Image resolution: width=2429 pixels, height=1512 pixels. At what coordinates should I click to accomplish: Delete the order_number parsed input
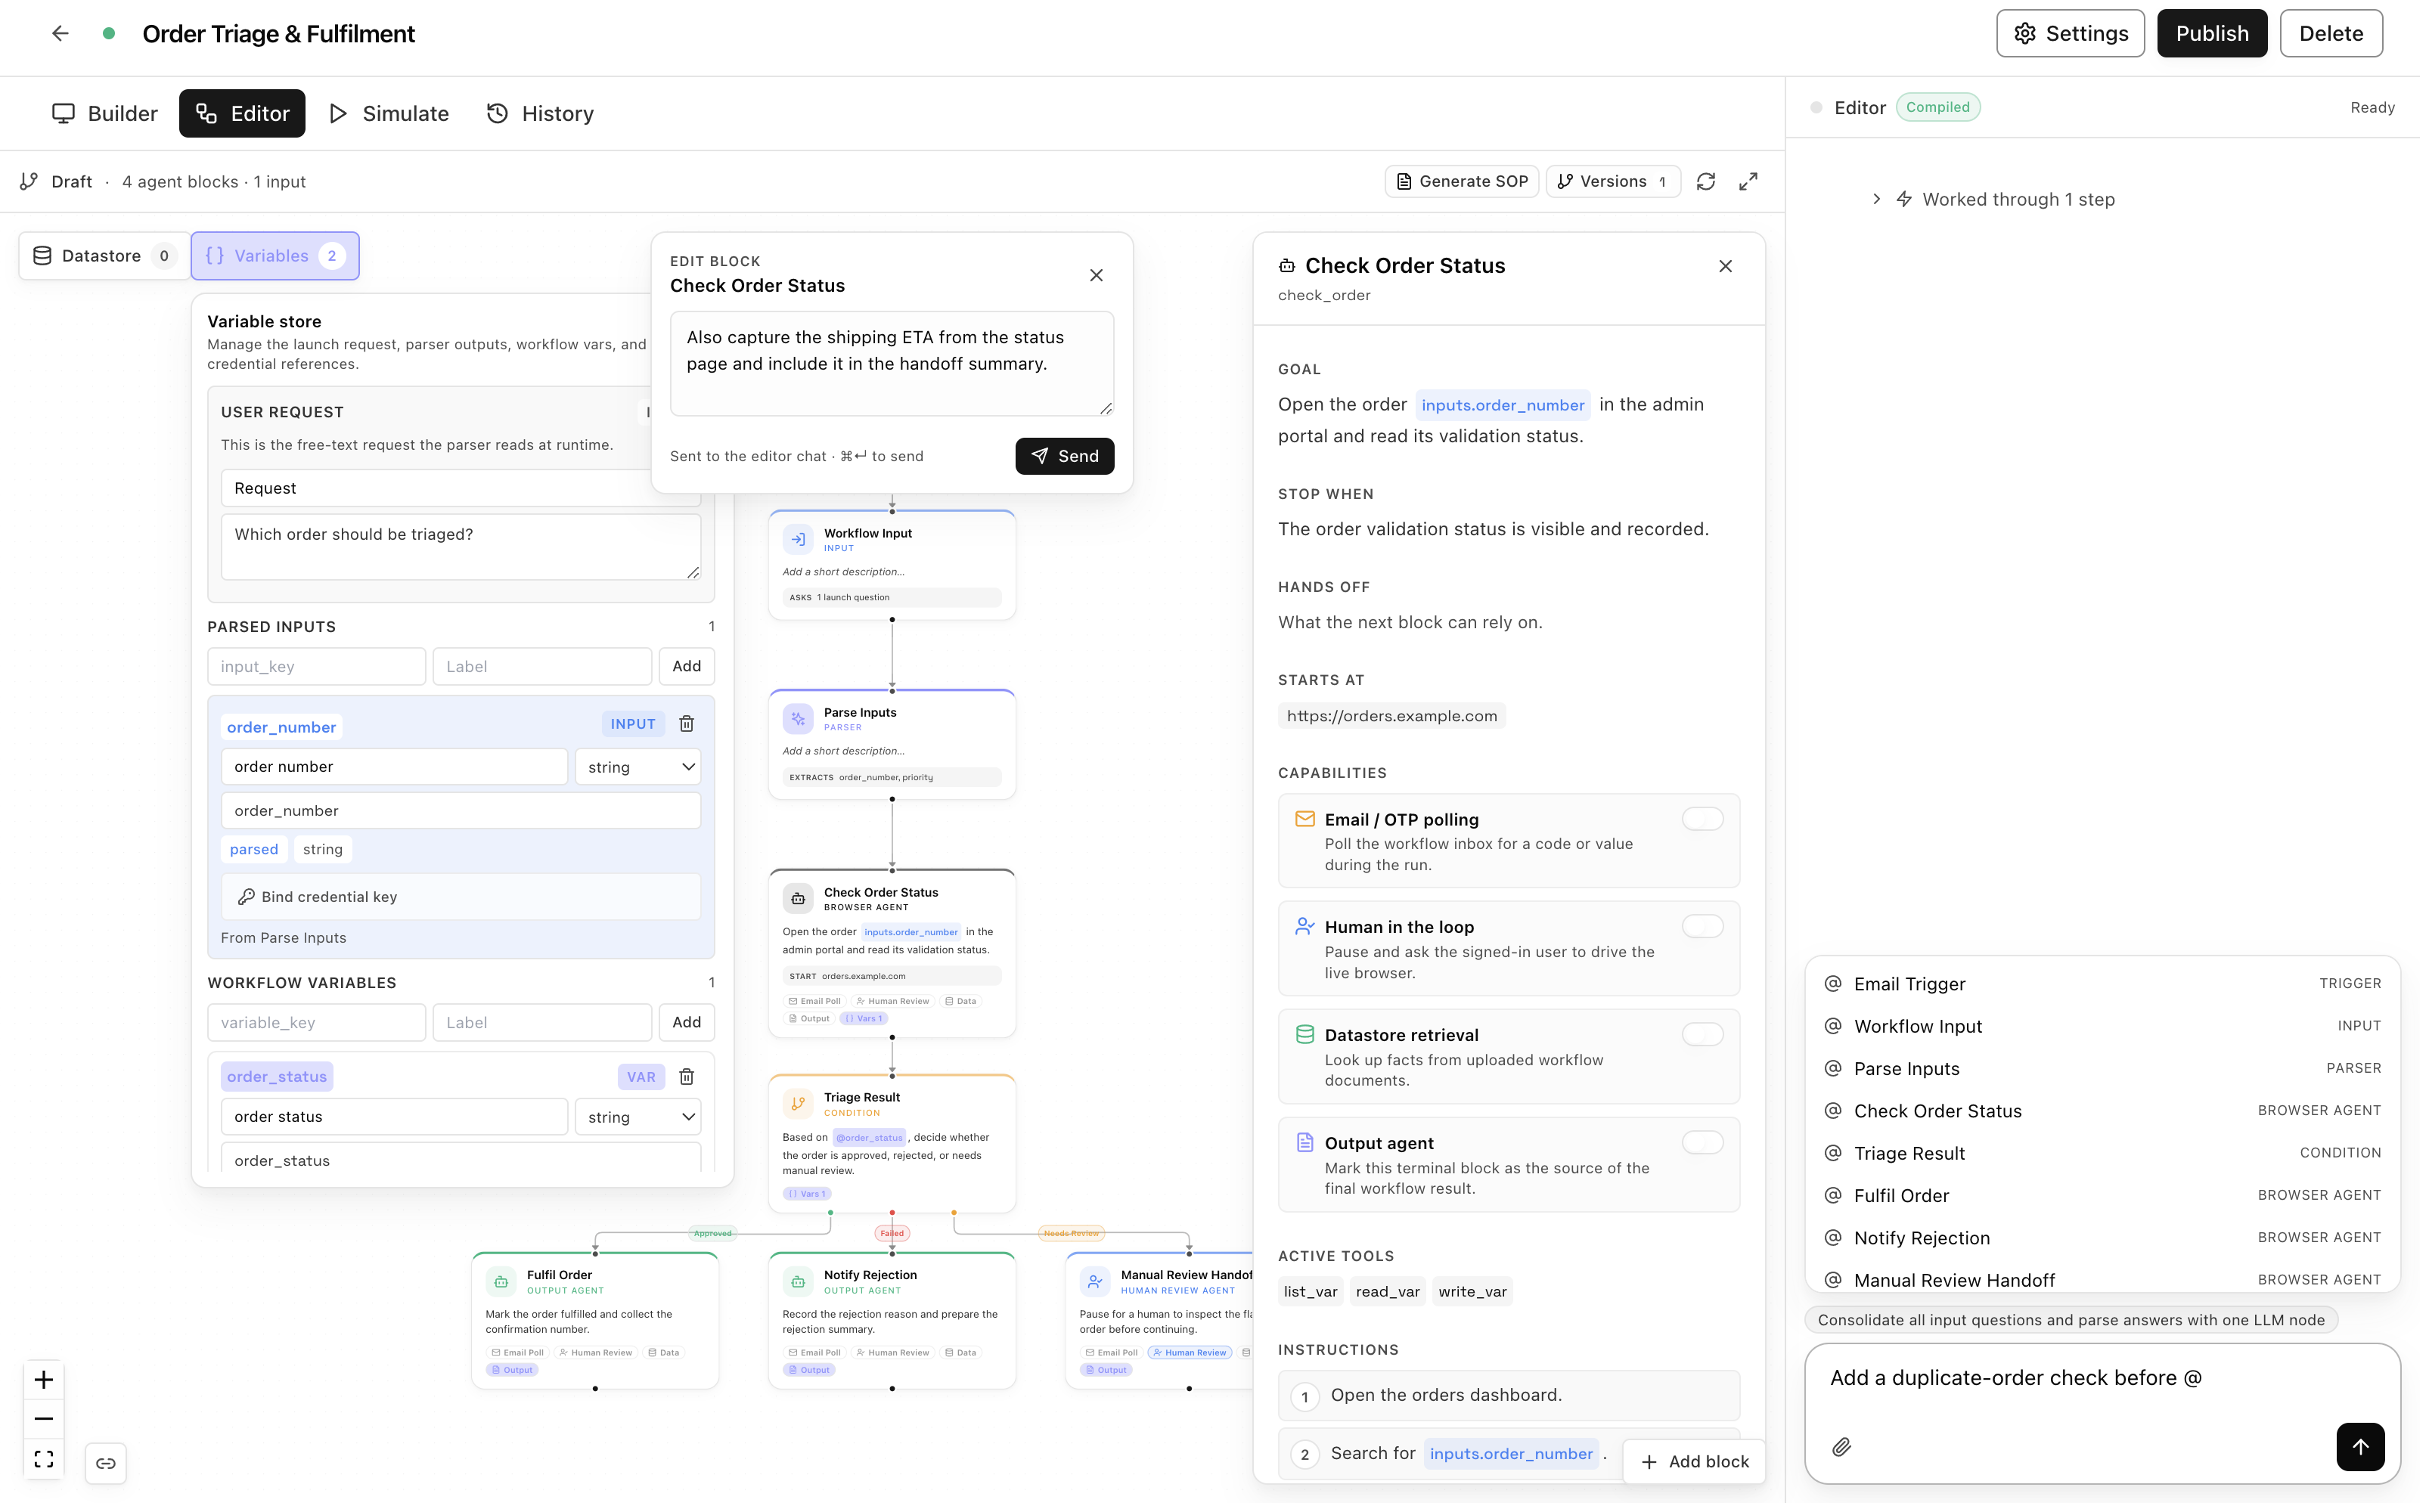[x=689, y=727]
